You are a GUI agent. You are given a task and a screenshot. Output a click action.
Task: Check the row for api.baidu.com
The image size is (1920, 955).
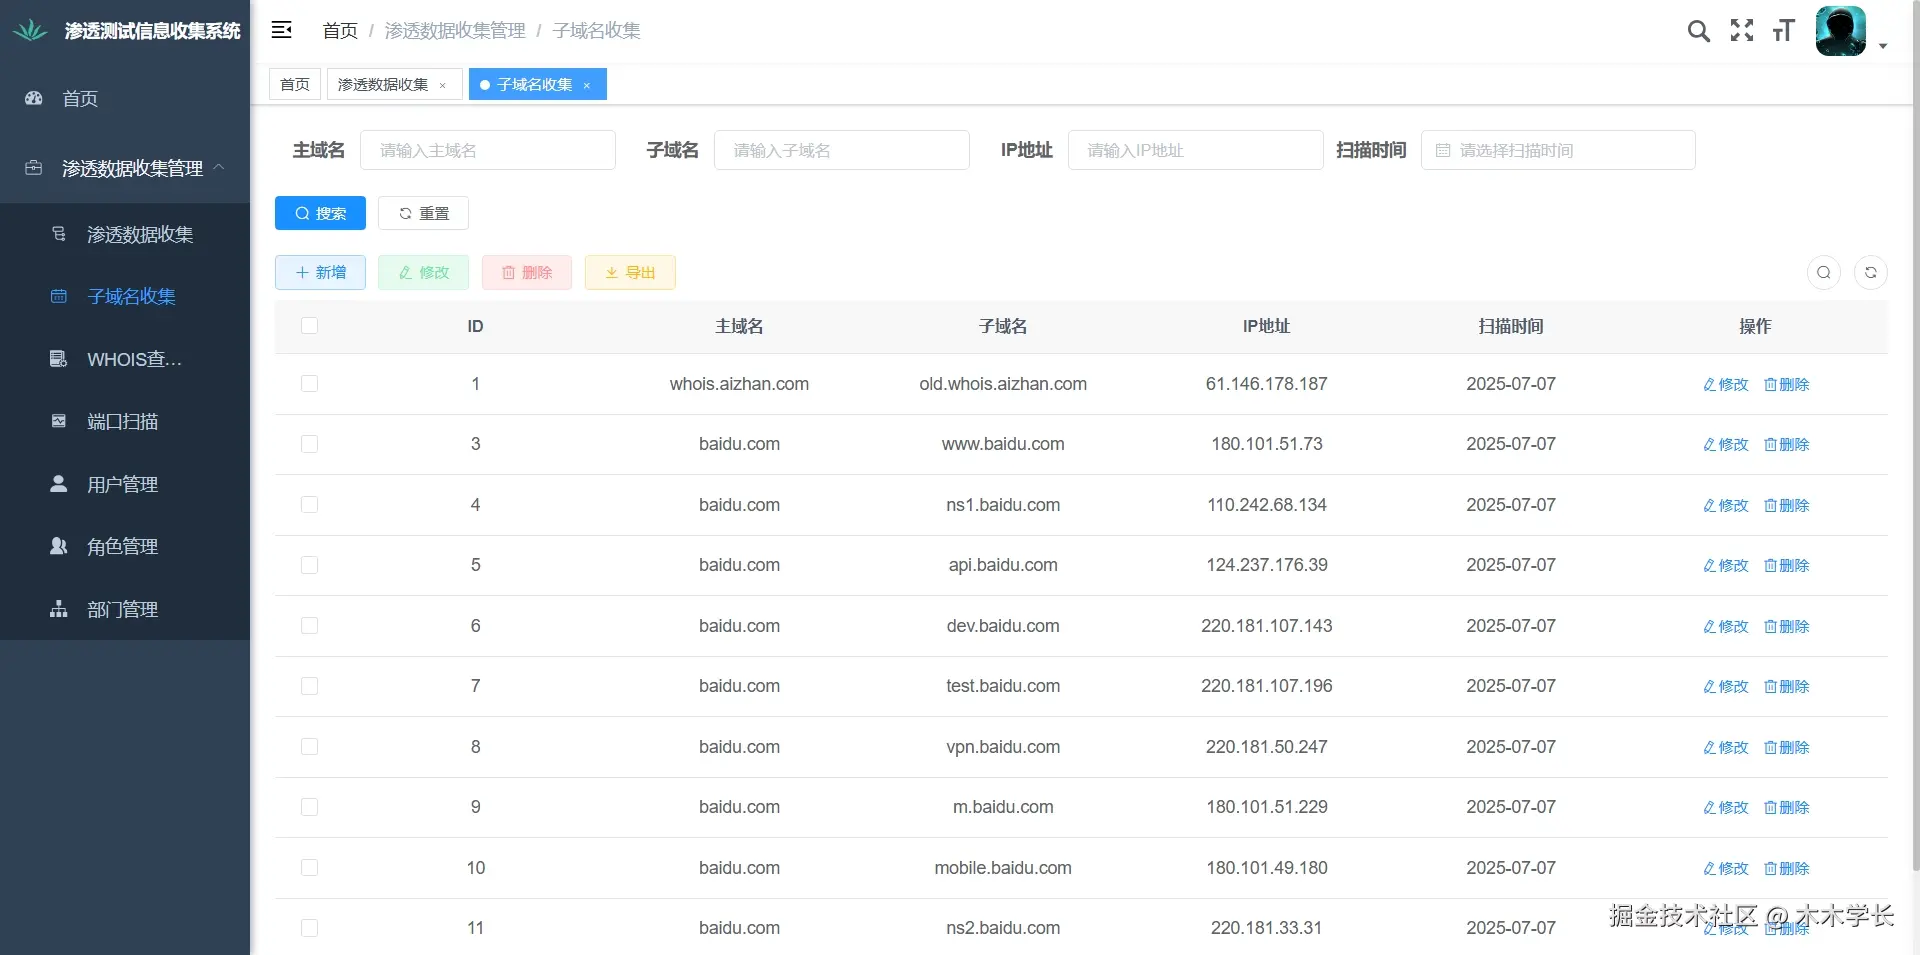point(310,565)
